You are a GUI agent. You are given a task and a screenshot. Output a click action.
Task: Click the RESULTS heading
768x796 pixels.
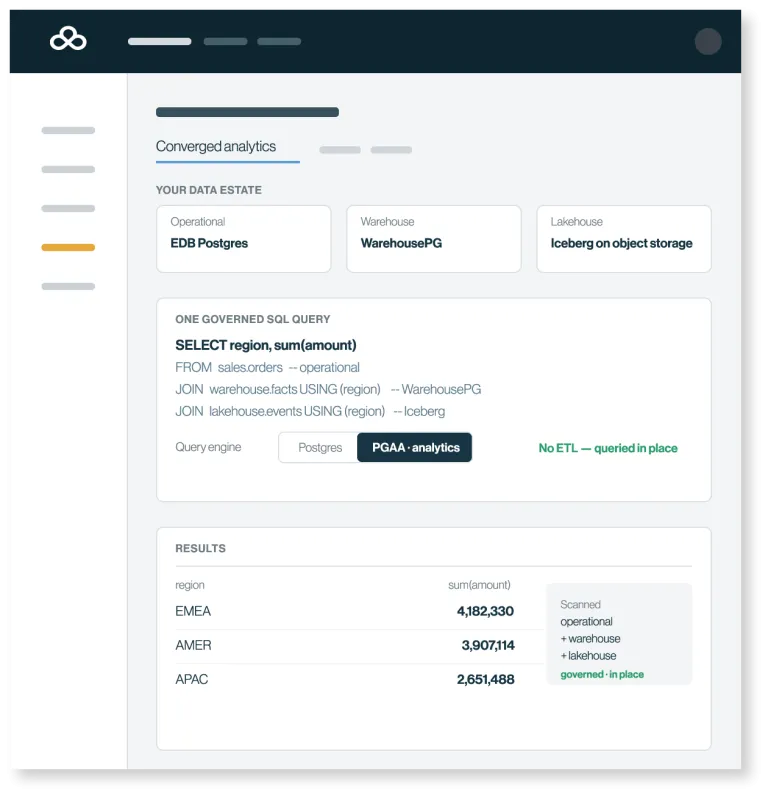pos(201,548)
